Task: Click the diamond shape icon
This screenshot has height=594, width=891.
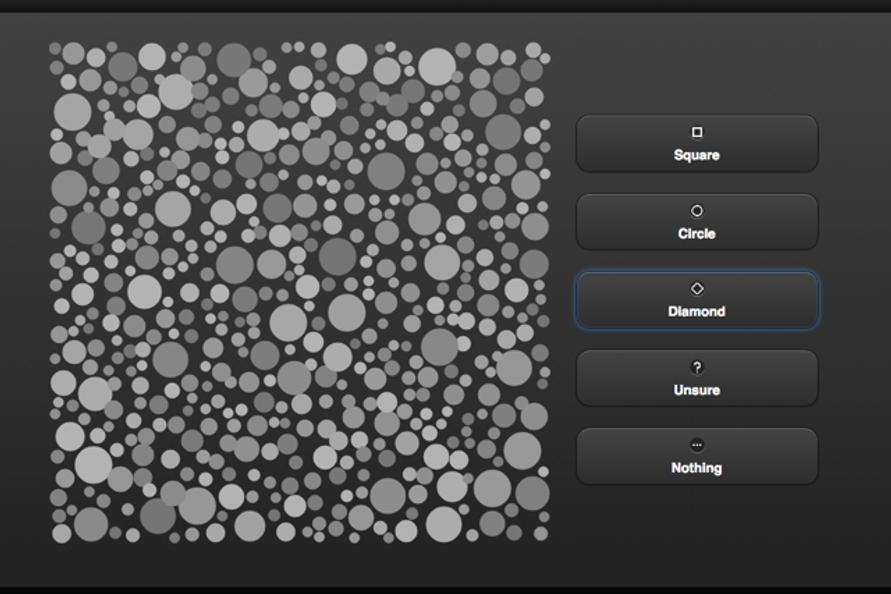Action: 697,289
